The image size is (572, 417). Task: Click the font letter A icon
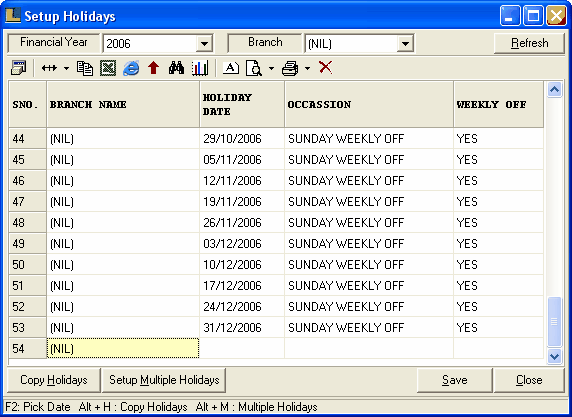click(x=231, y=68)
